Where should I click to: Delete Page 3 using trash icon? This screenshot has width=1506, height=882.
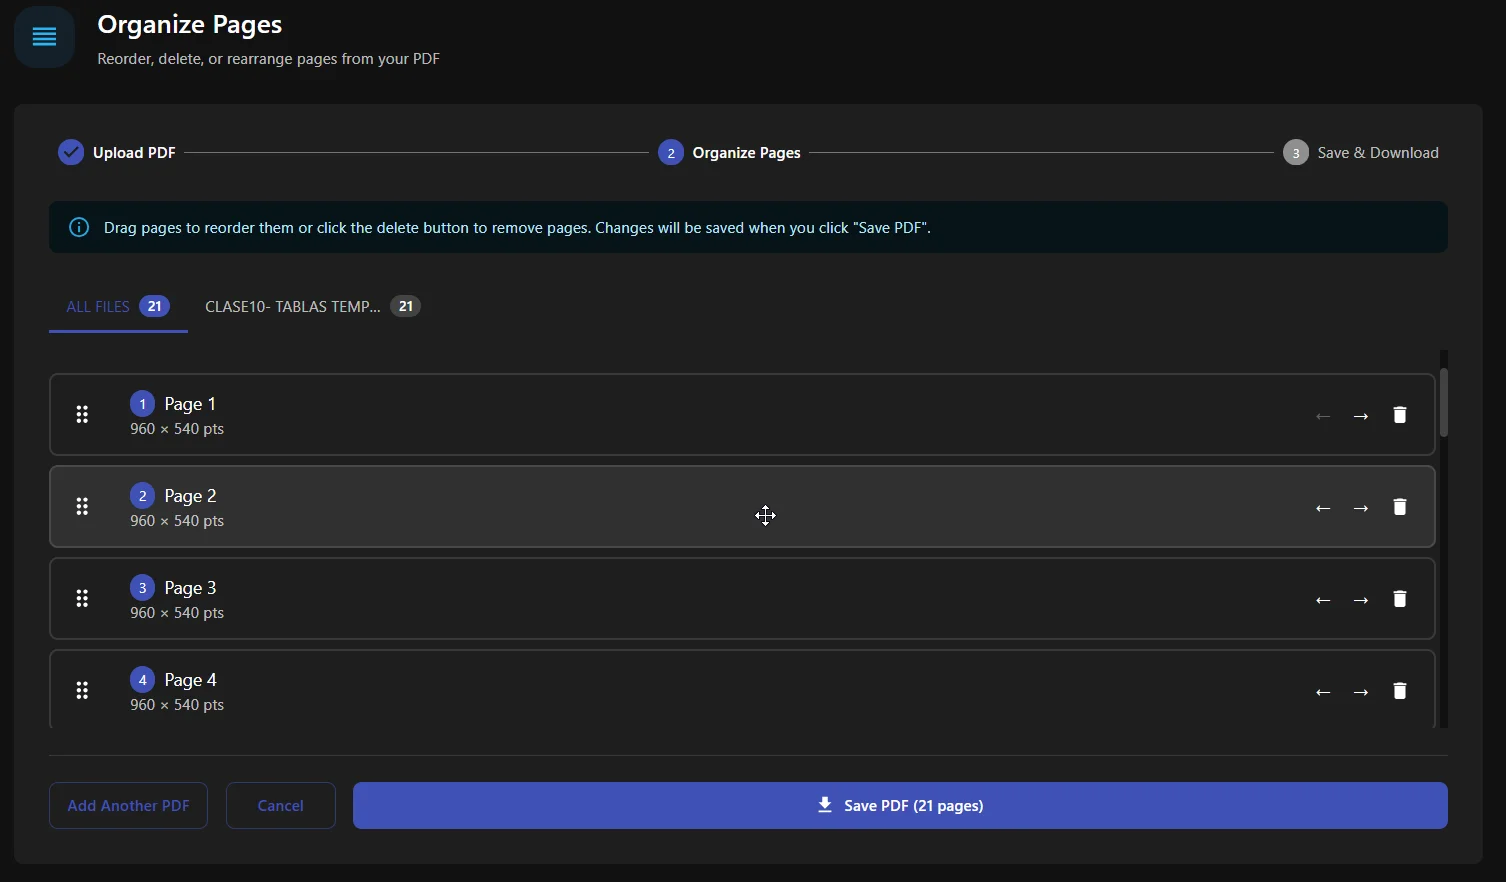click(1399, 599)
